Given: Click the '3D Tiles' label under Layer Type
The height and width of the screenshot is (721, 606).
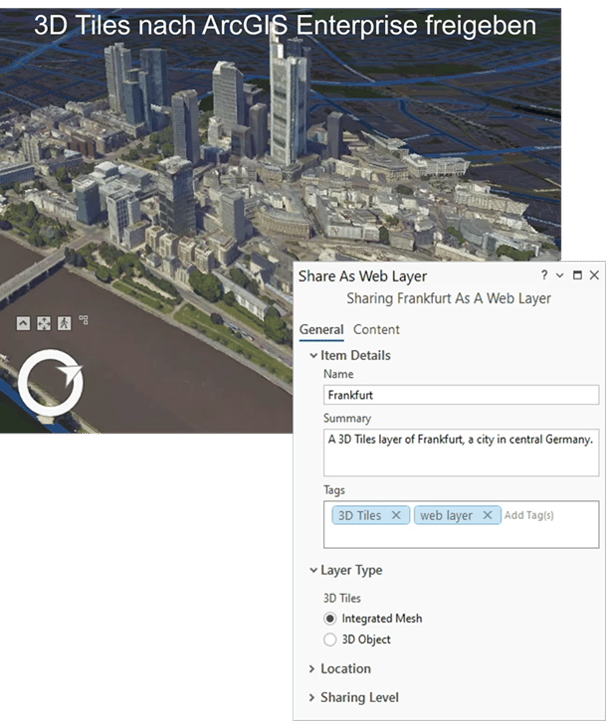Looking at the screenshot, I should (342, 598).
